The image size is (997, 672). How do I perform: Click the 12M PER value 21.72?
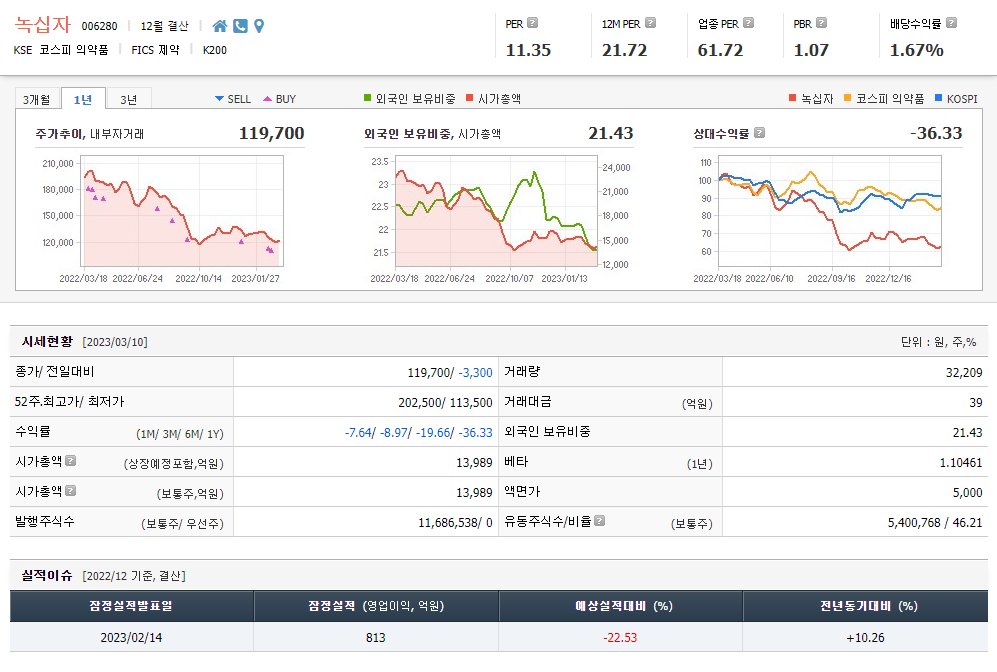coord(624,50)
